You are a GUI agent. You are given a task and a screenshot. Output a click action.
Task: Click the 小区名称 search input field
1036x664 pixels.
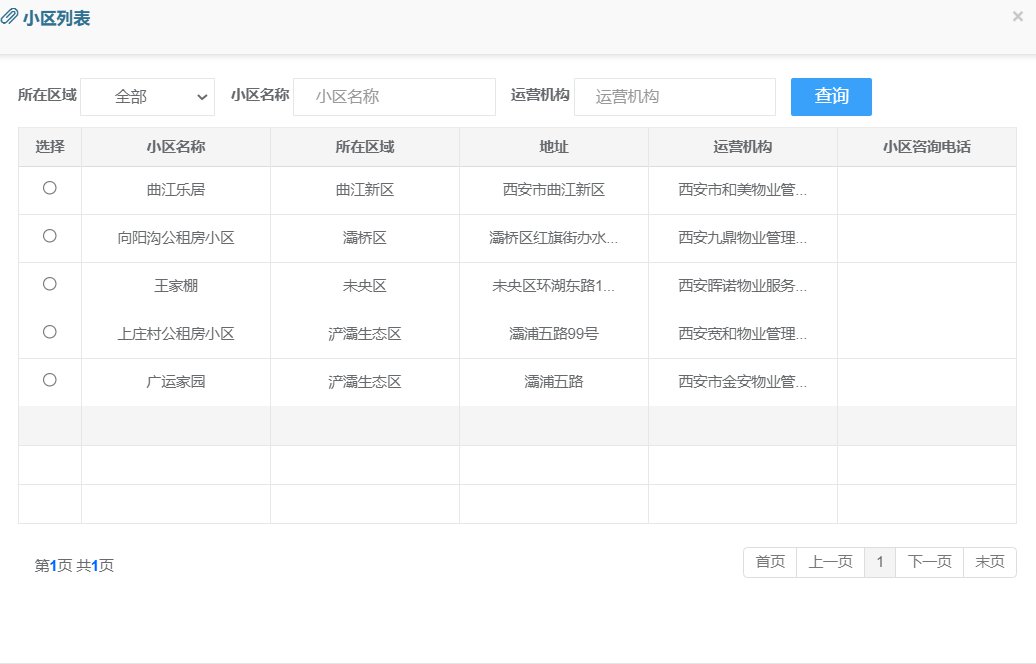tap(394, 97)
